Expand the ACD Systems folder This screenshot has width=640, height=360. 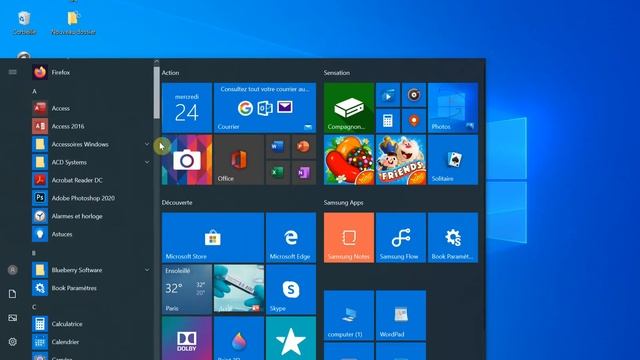tap(91, 162)
